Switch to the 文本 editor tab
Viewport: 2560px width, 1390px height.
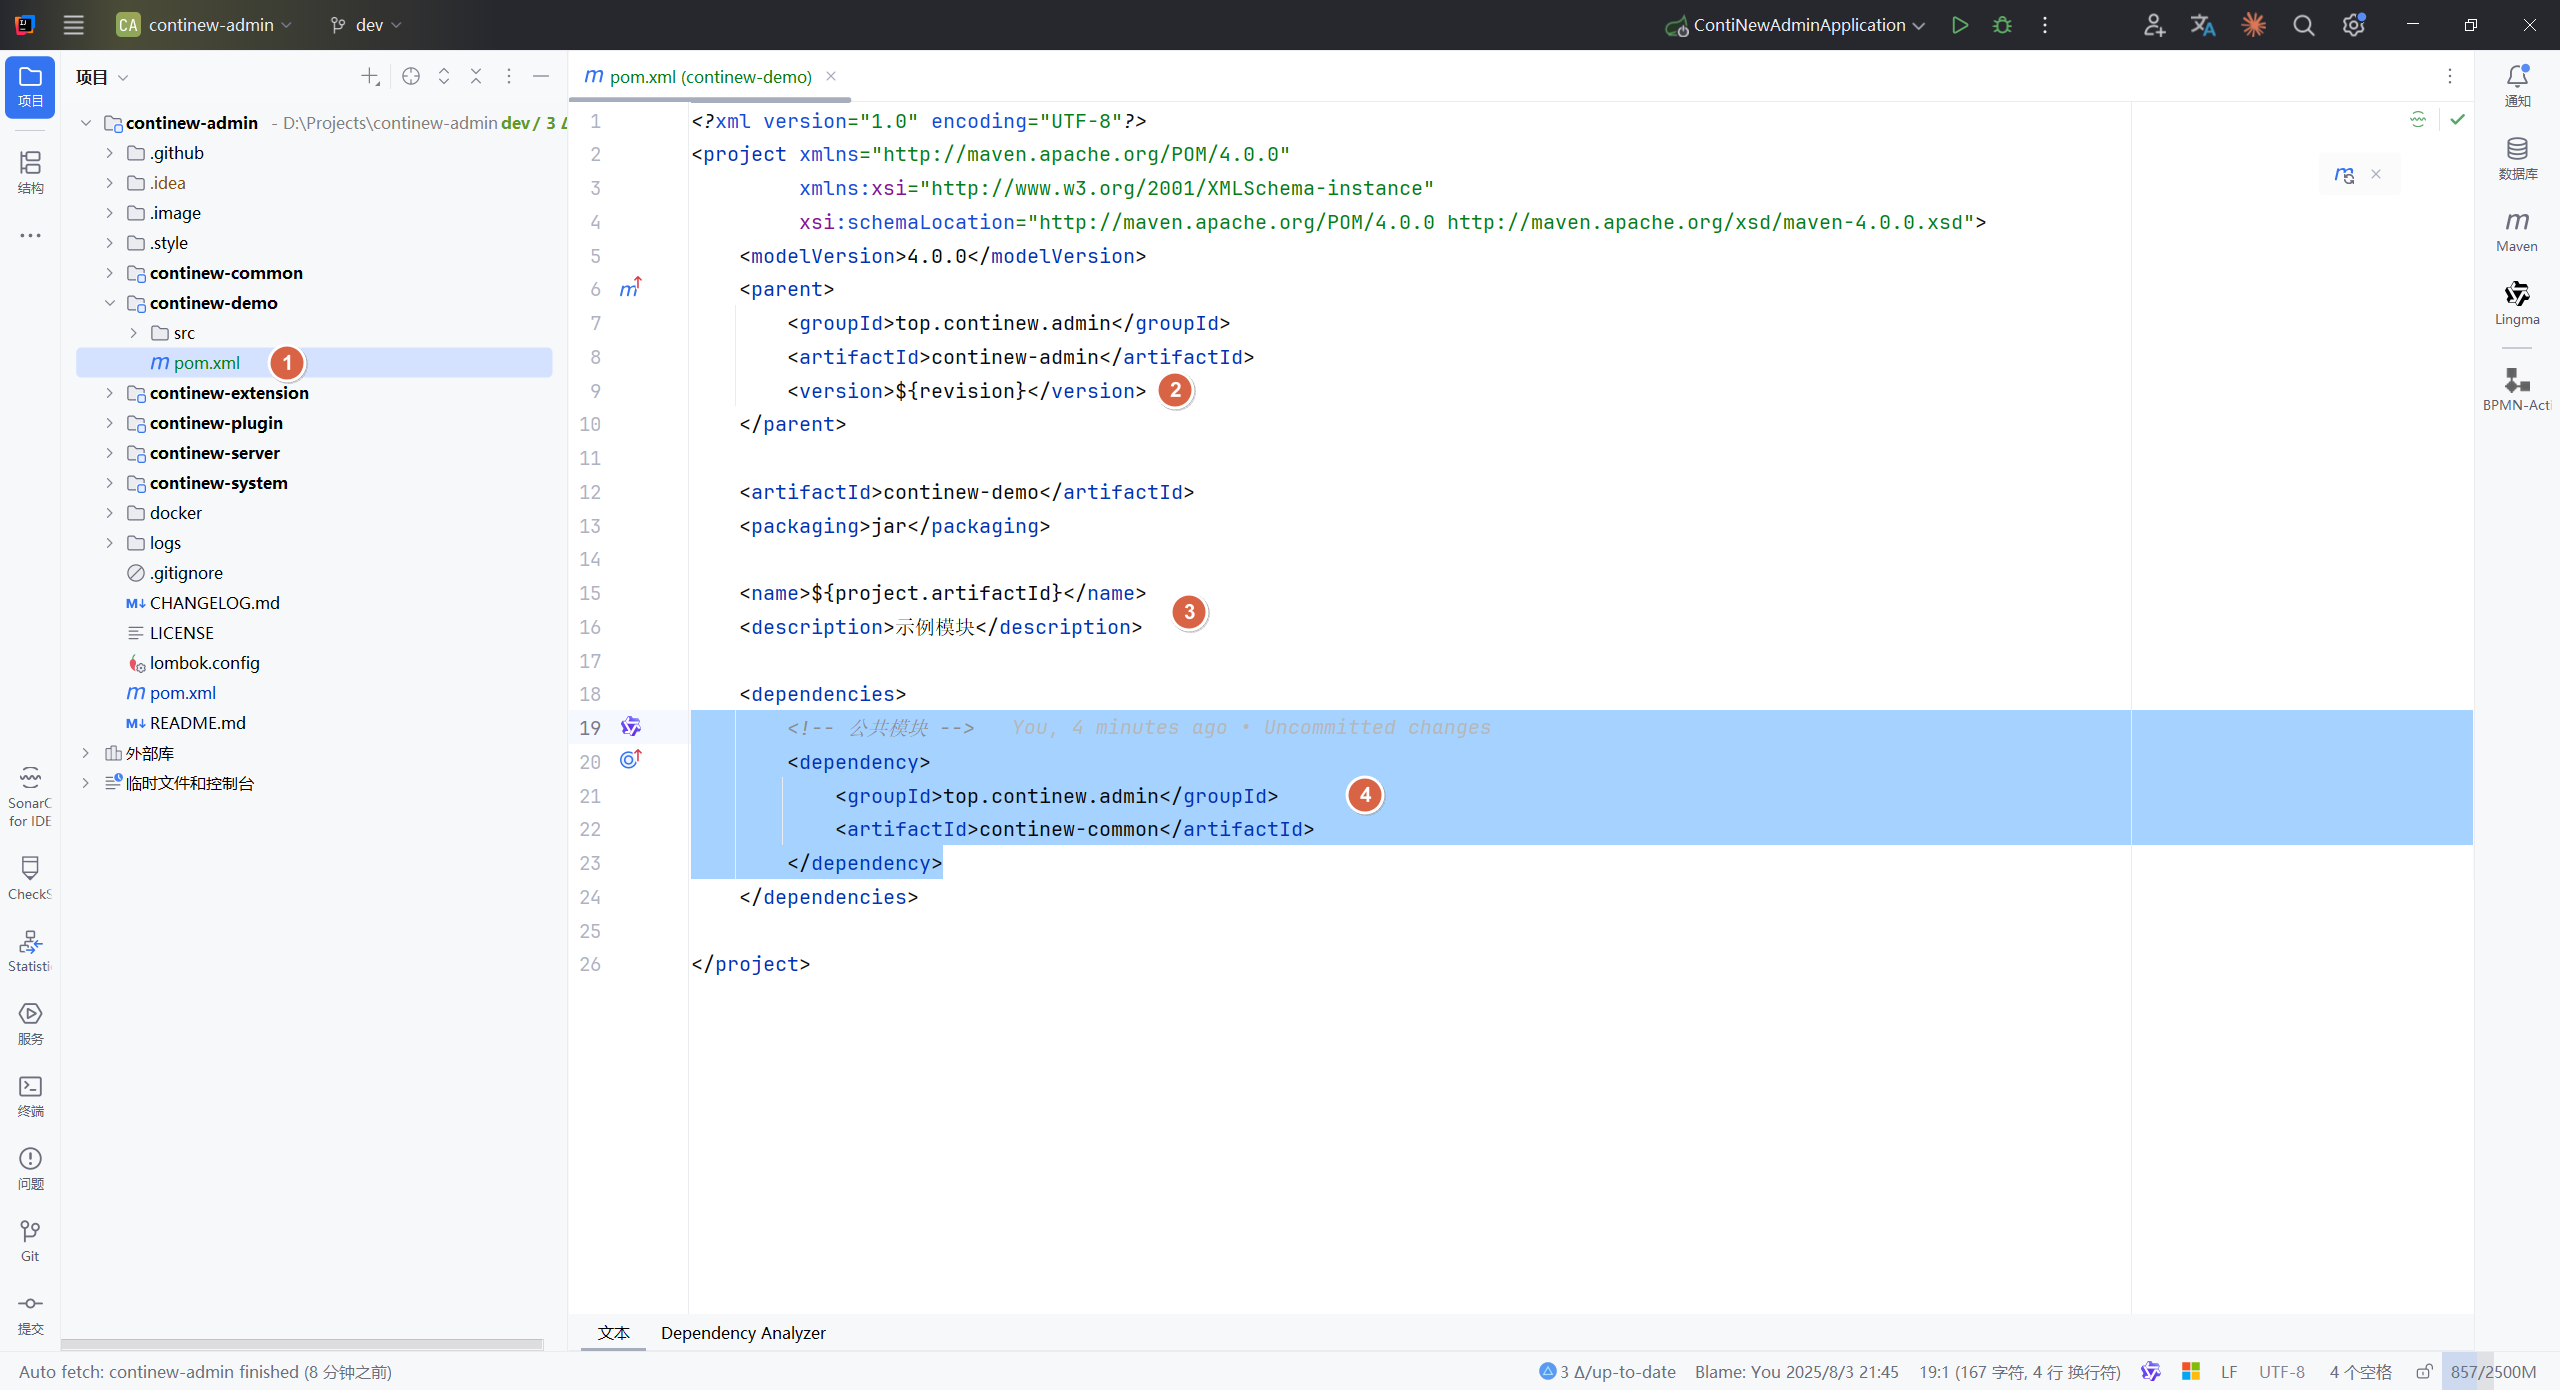tap(613, 1333)
